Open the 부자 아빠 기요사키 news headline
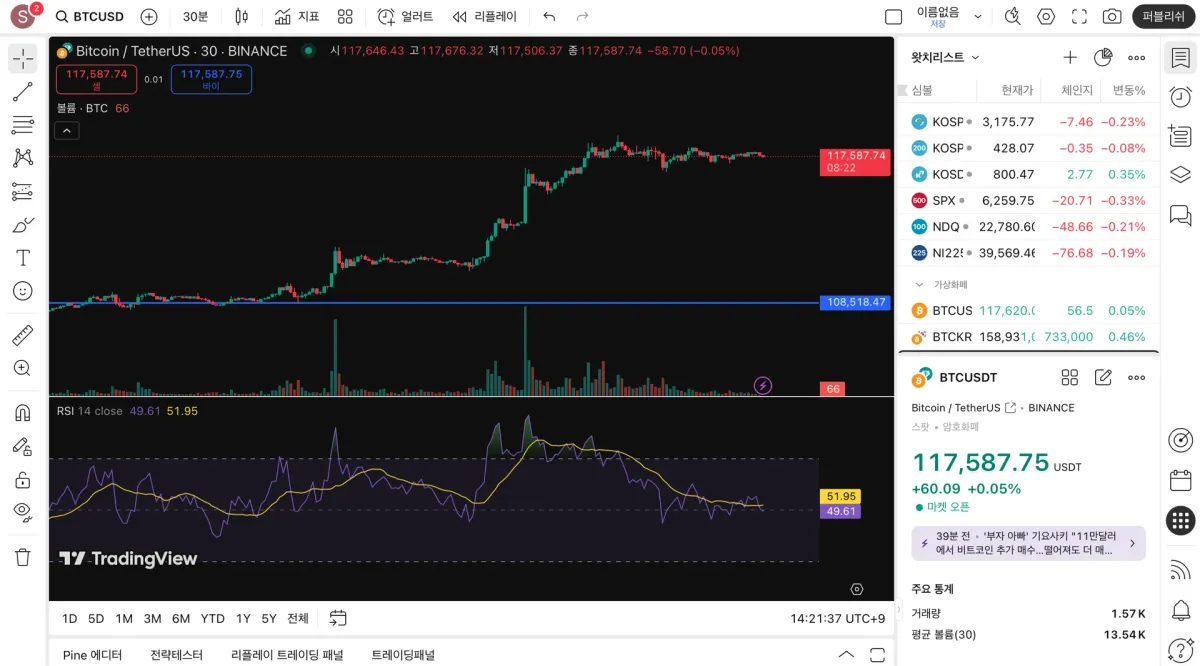Image resolution: width=1200 pixels, height=666 pixels. pyautogui.click(x=1028, y=543)
